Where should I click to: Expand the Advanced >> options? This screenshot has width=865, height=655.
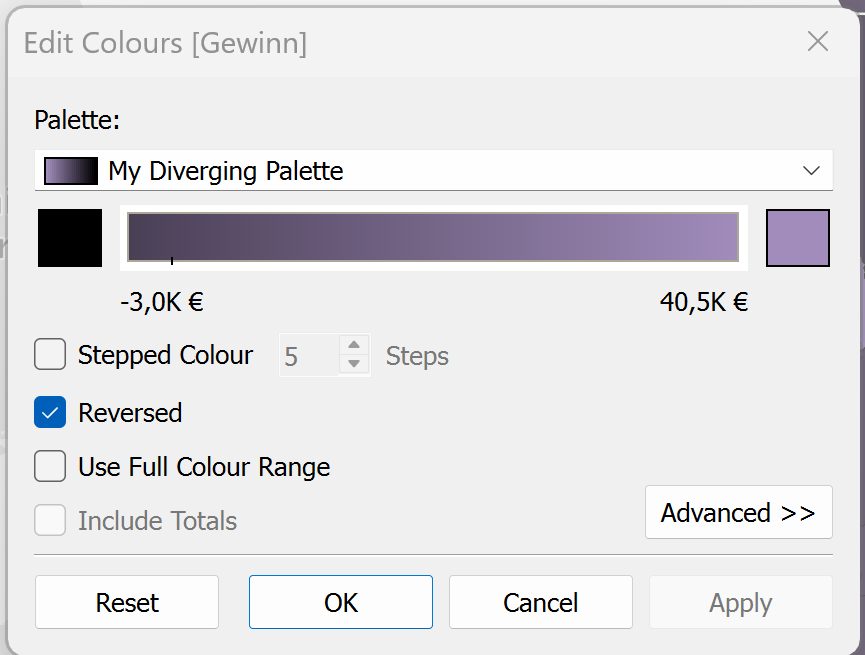point(738,512)
